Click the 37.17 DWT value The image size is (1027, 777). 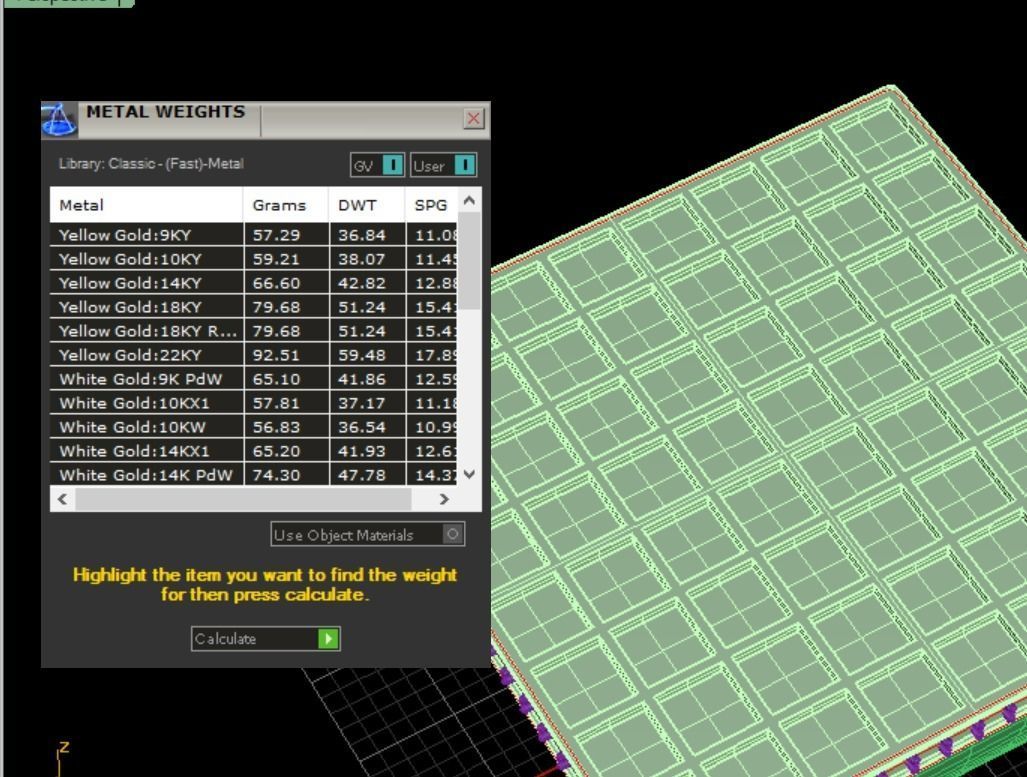(x=362, y=403)
